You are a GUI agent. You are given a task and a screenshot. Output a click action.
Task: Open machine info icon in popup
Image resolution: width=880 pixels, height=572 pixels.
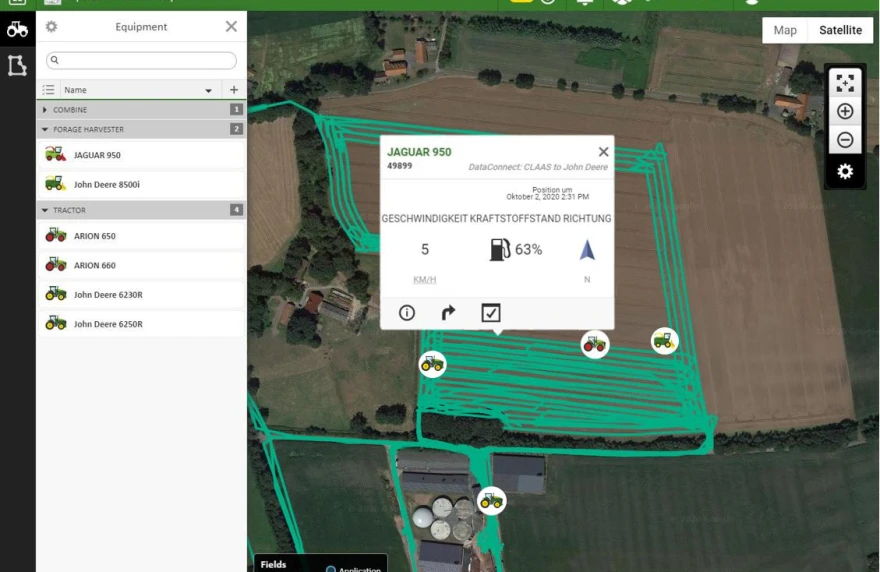407,313
